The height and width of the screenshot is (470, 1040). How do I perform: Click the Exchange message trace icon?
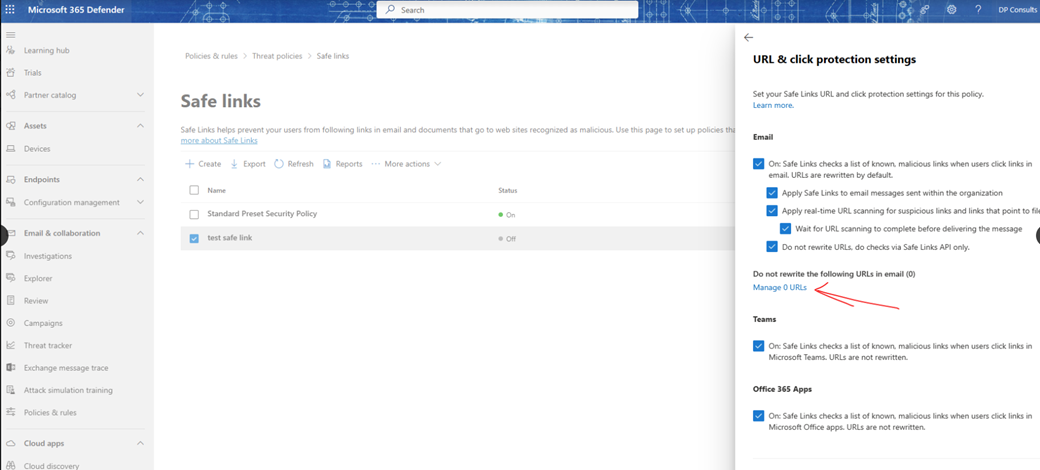point(11,368)
